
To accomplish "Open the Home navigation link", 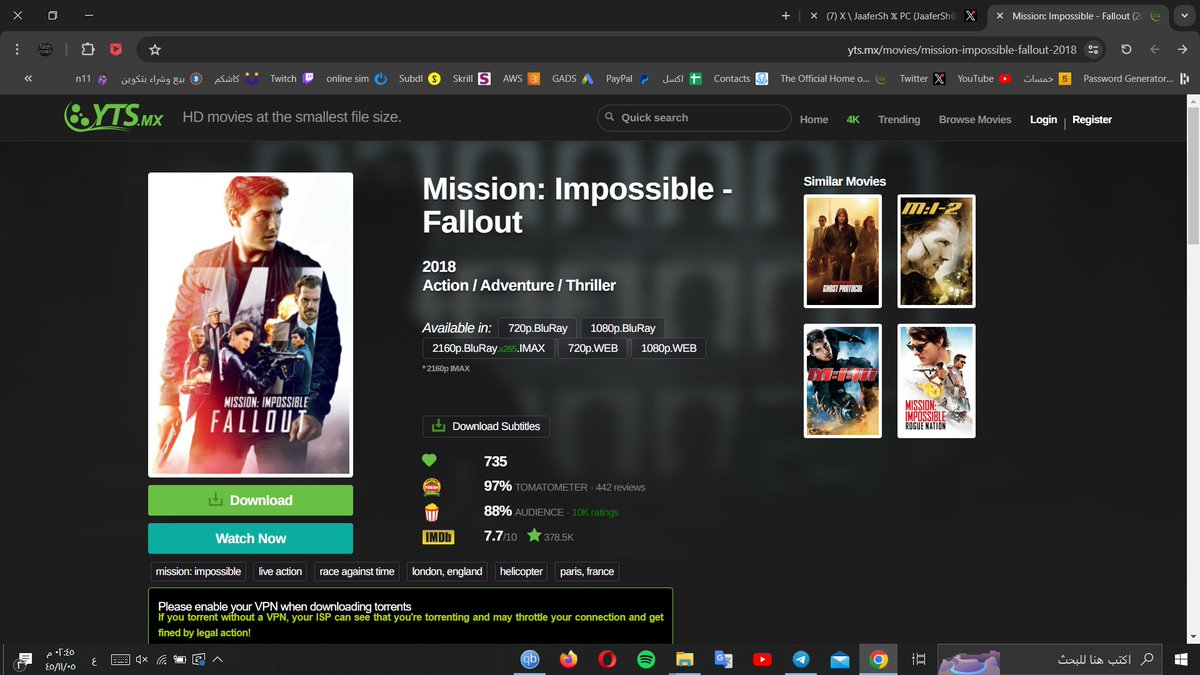I will tap(814, 119).
